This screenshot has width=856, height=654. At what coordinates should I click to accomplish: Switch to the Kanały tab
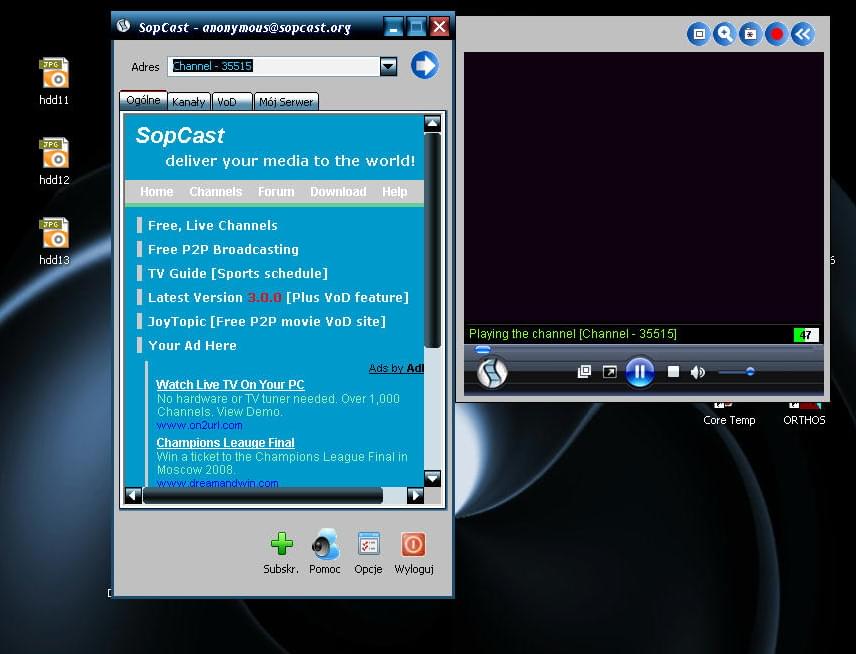tap(188, 102)
